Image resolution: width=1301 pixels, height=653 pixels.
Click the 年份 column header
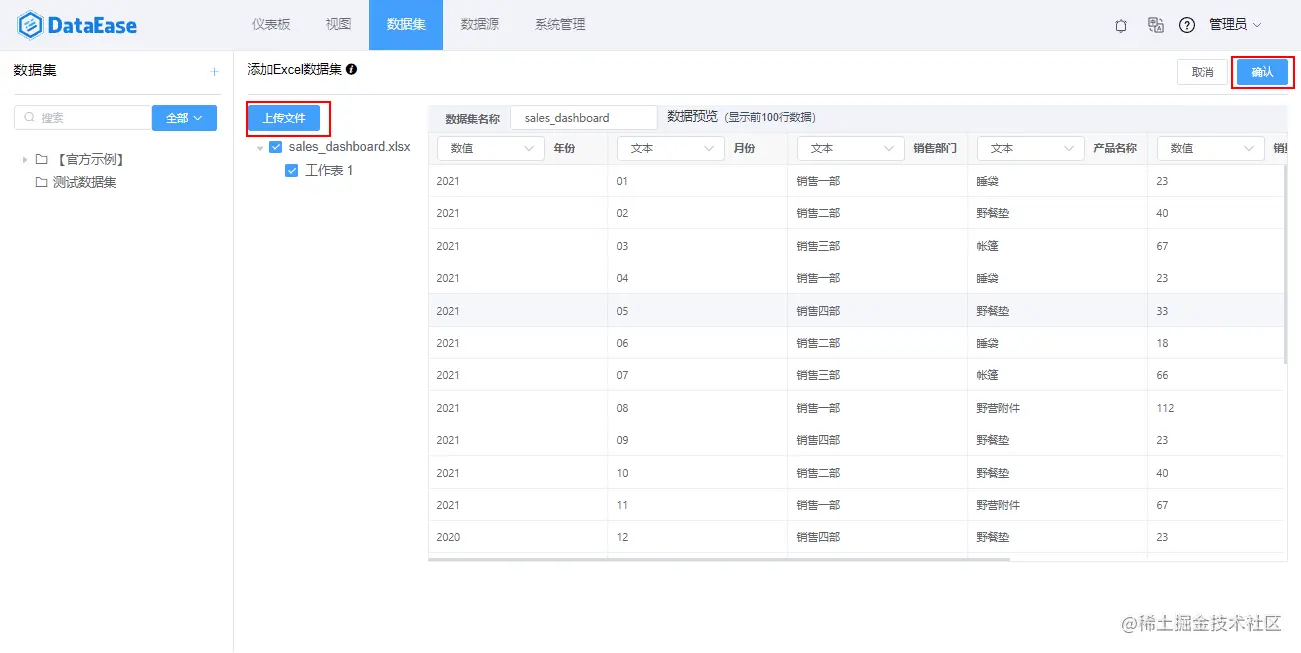564,148
